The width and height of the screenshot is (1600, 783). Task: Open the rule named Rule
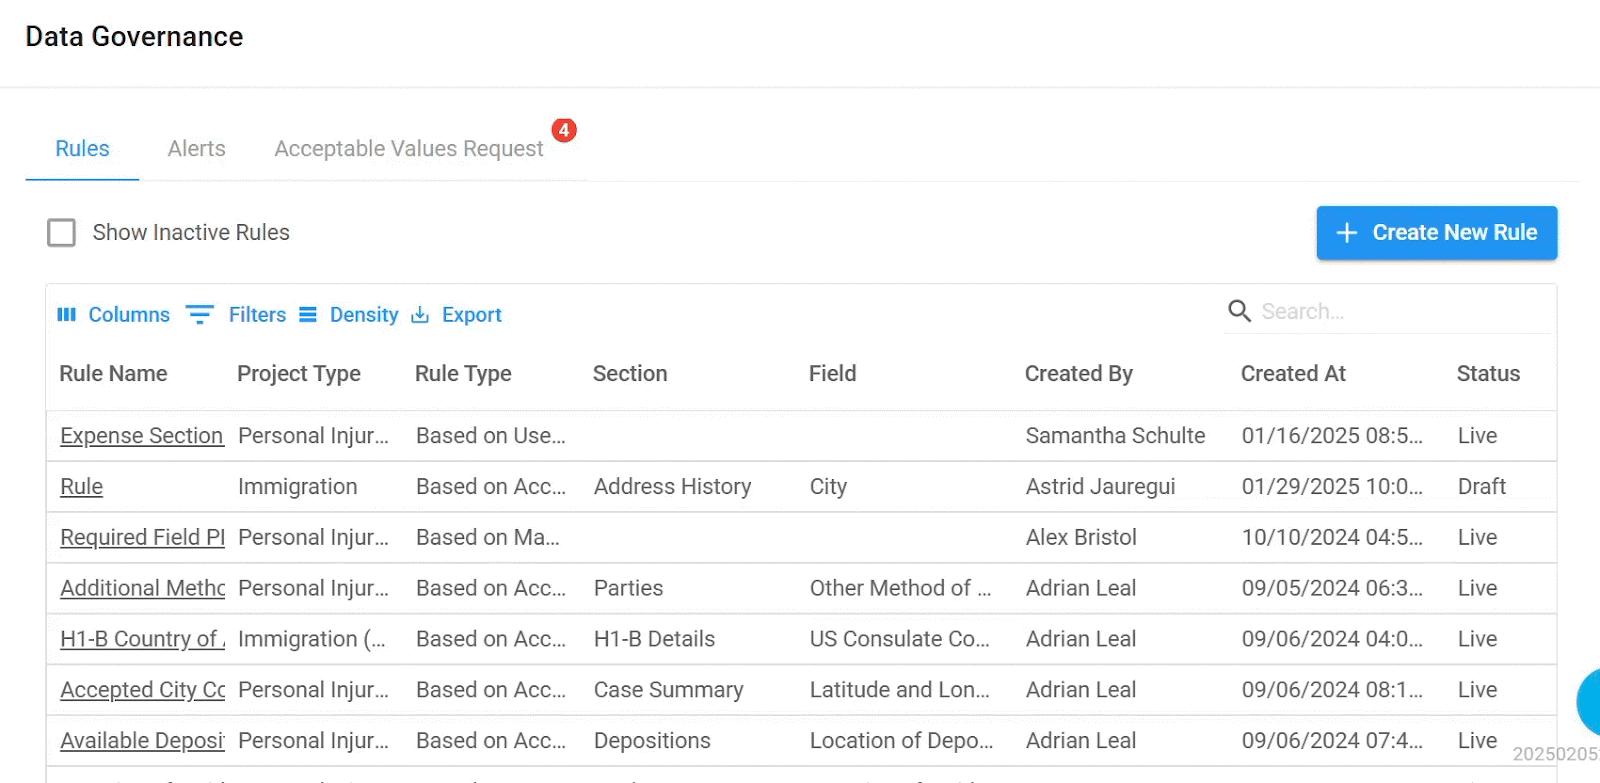click(81, 487)
